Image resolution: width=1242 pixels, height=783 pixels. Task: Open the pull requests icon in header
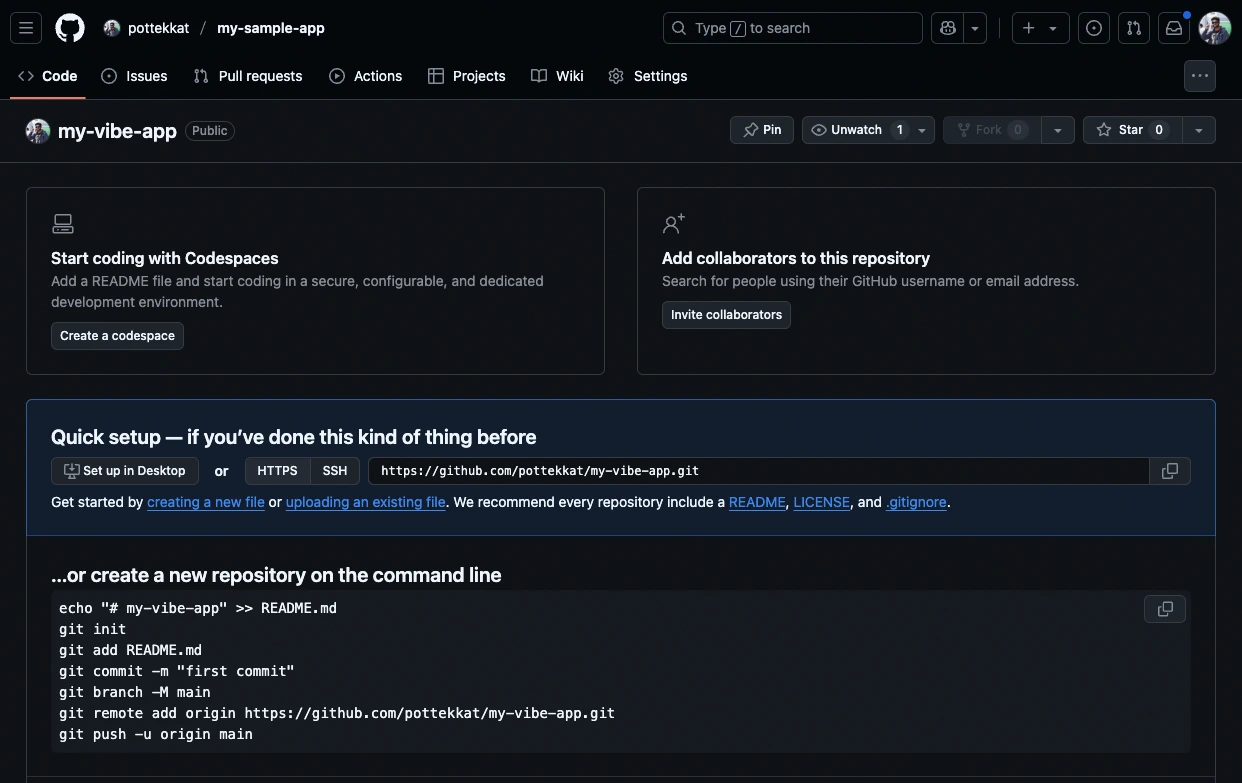1134,28
